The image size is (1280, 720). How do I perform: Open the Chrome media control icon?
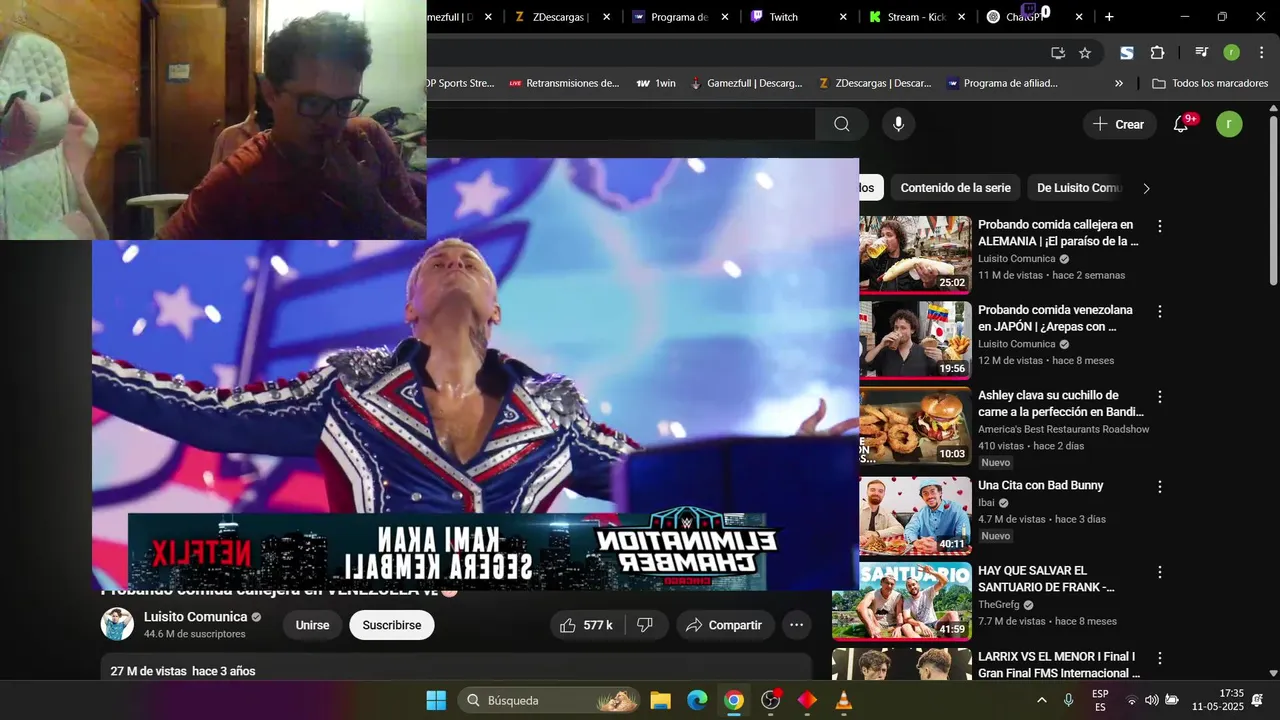pos(1201,53)
